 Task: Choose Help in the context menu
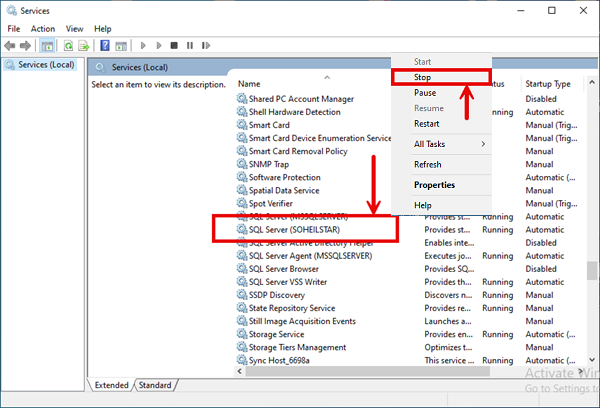pos(441,206)
